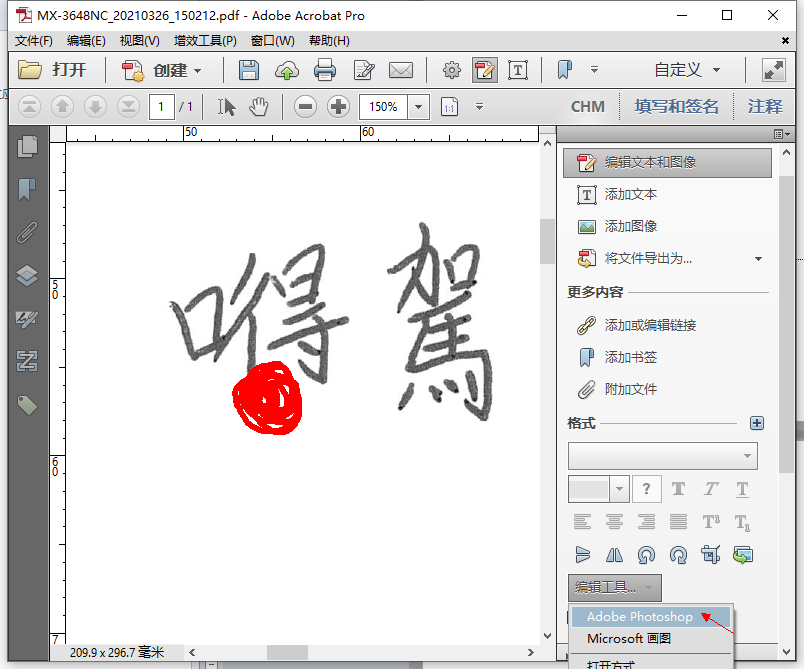
Task: Expand the export file dropdown arrow
Action: tap(758, 259)
